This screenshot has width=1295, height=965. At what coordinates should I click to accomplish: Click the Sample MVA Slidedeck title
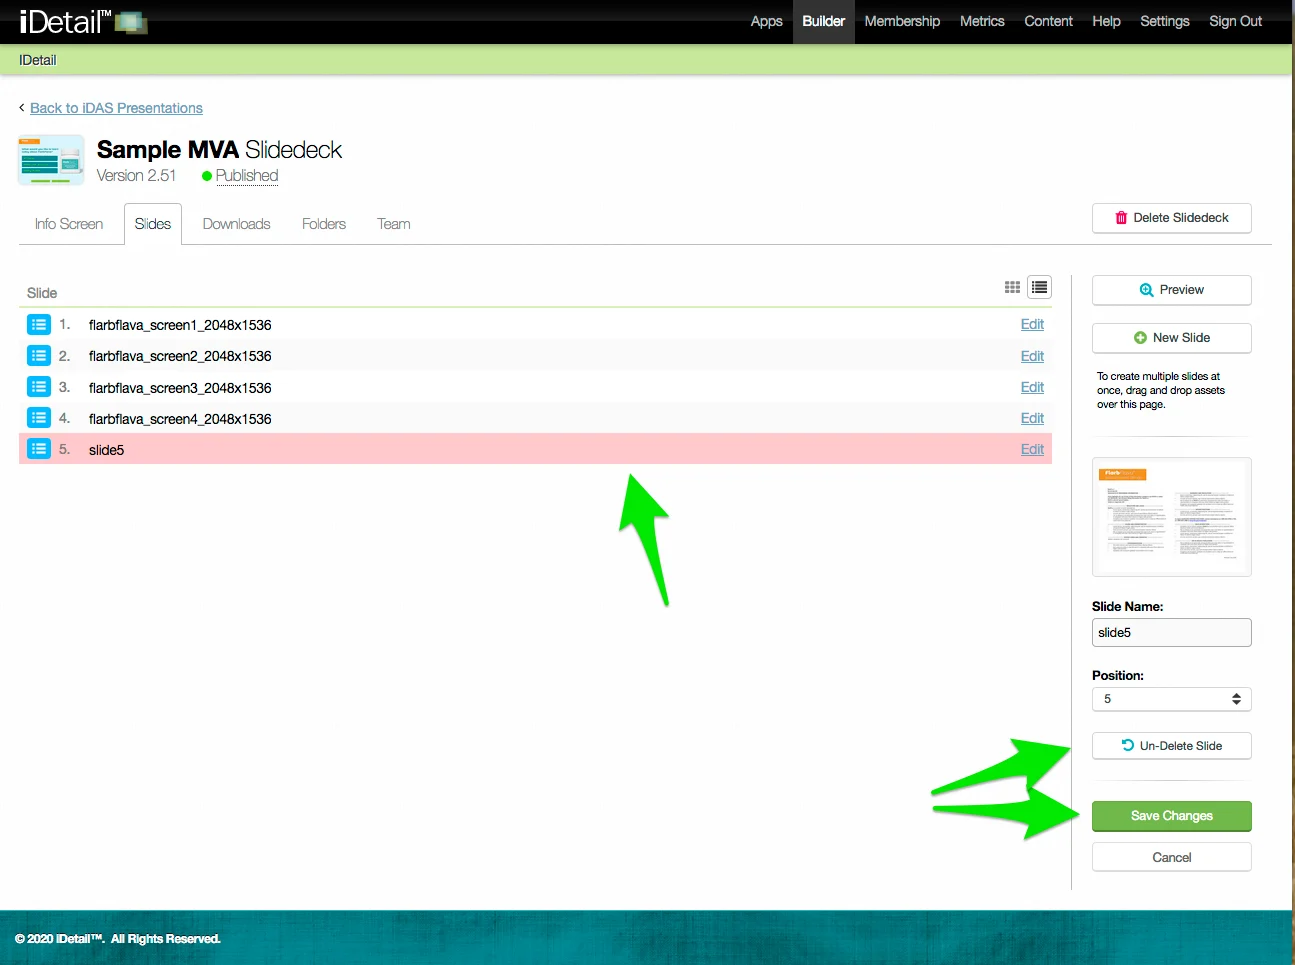(x=219, y=150)
